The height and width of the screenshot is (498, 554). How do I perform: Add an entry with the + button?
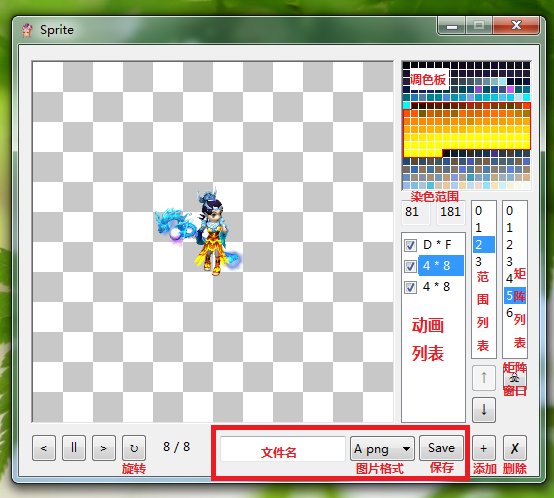pos(484,448)
